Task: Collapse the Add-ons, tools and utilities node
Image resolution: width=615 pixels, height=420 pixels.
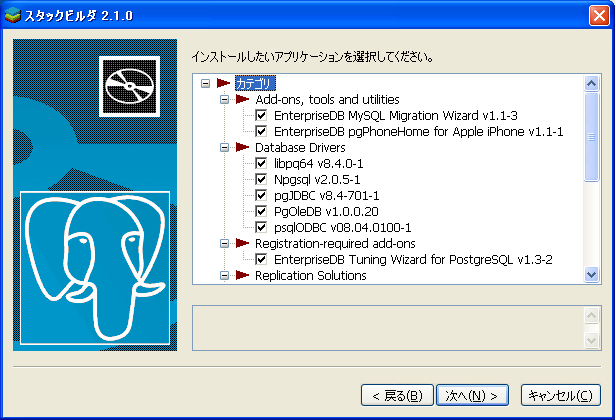Action: 224,99
